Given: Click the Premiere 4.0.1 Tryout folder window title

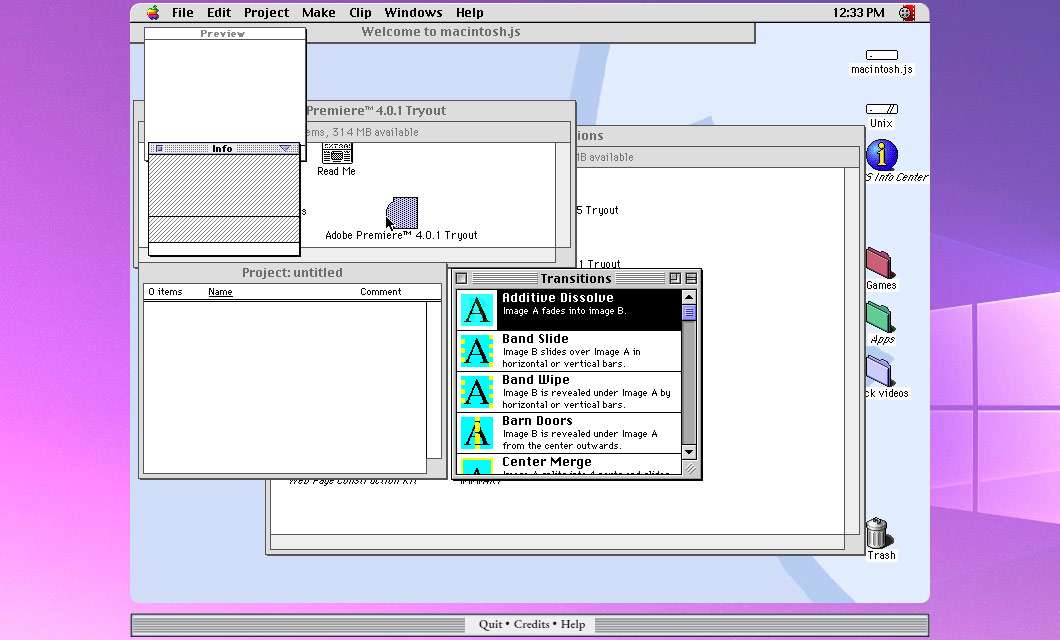Looking at the screenshot, I should 376,110.
